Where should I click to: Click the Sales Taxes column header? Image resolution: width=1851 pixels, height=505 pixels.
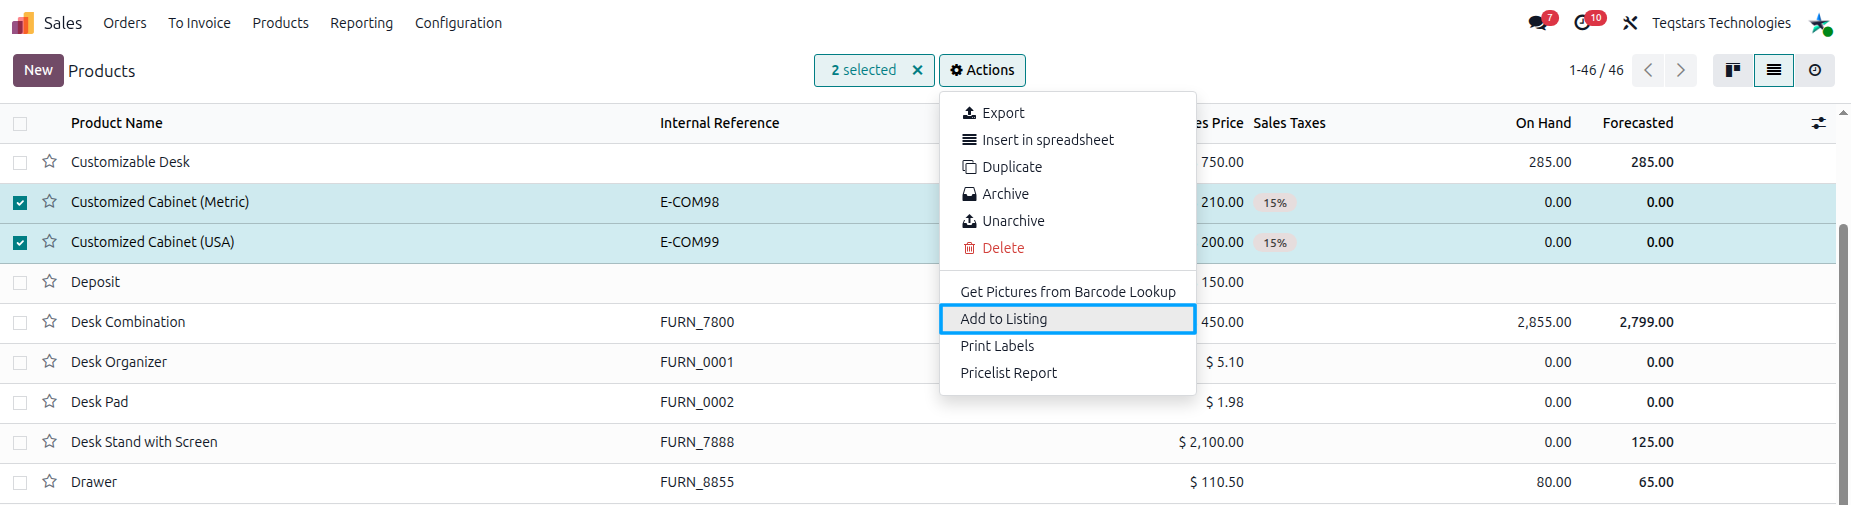pos(1289,123)
